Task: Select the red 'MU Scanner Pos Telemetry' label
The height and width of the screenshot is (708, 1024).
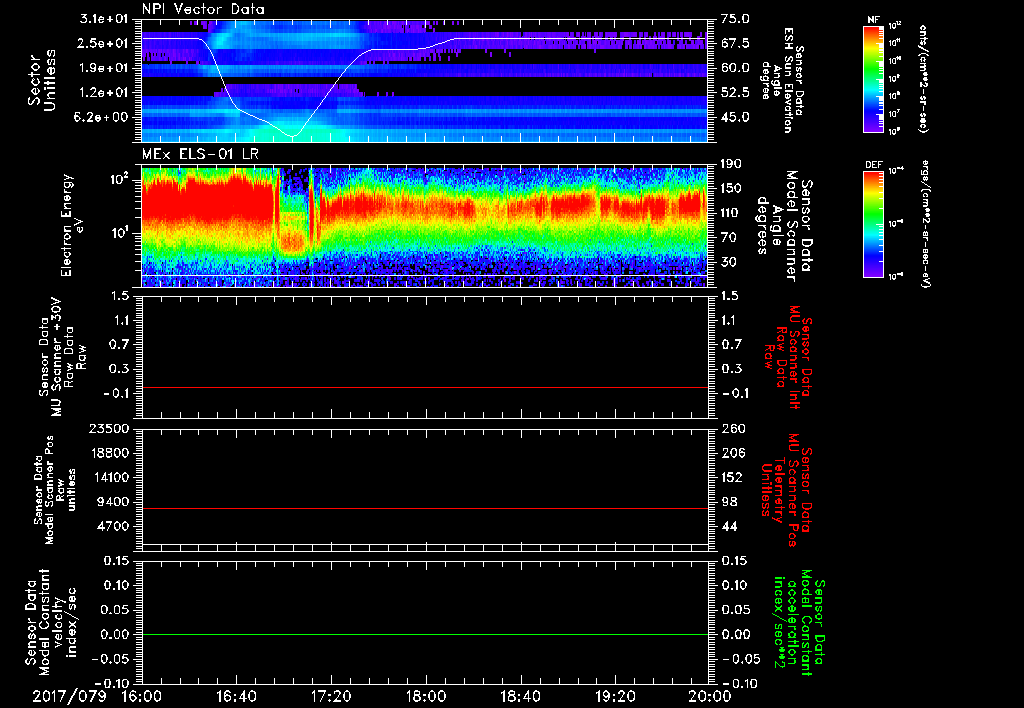Action: 784,490
